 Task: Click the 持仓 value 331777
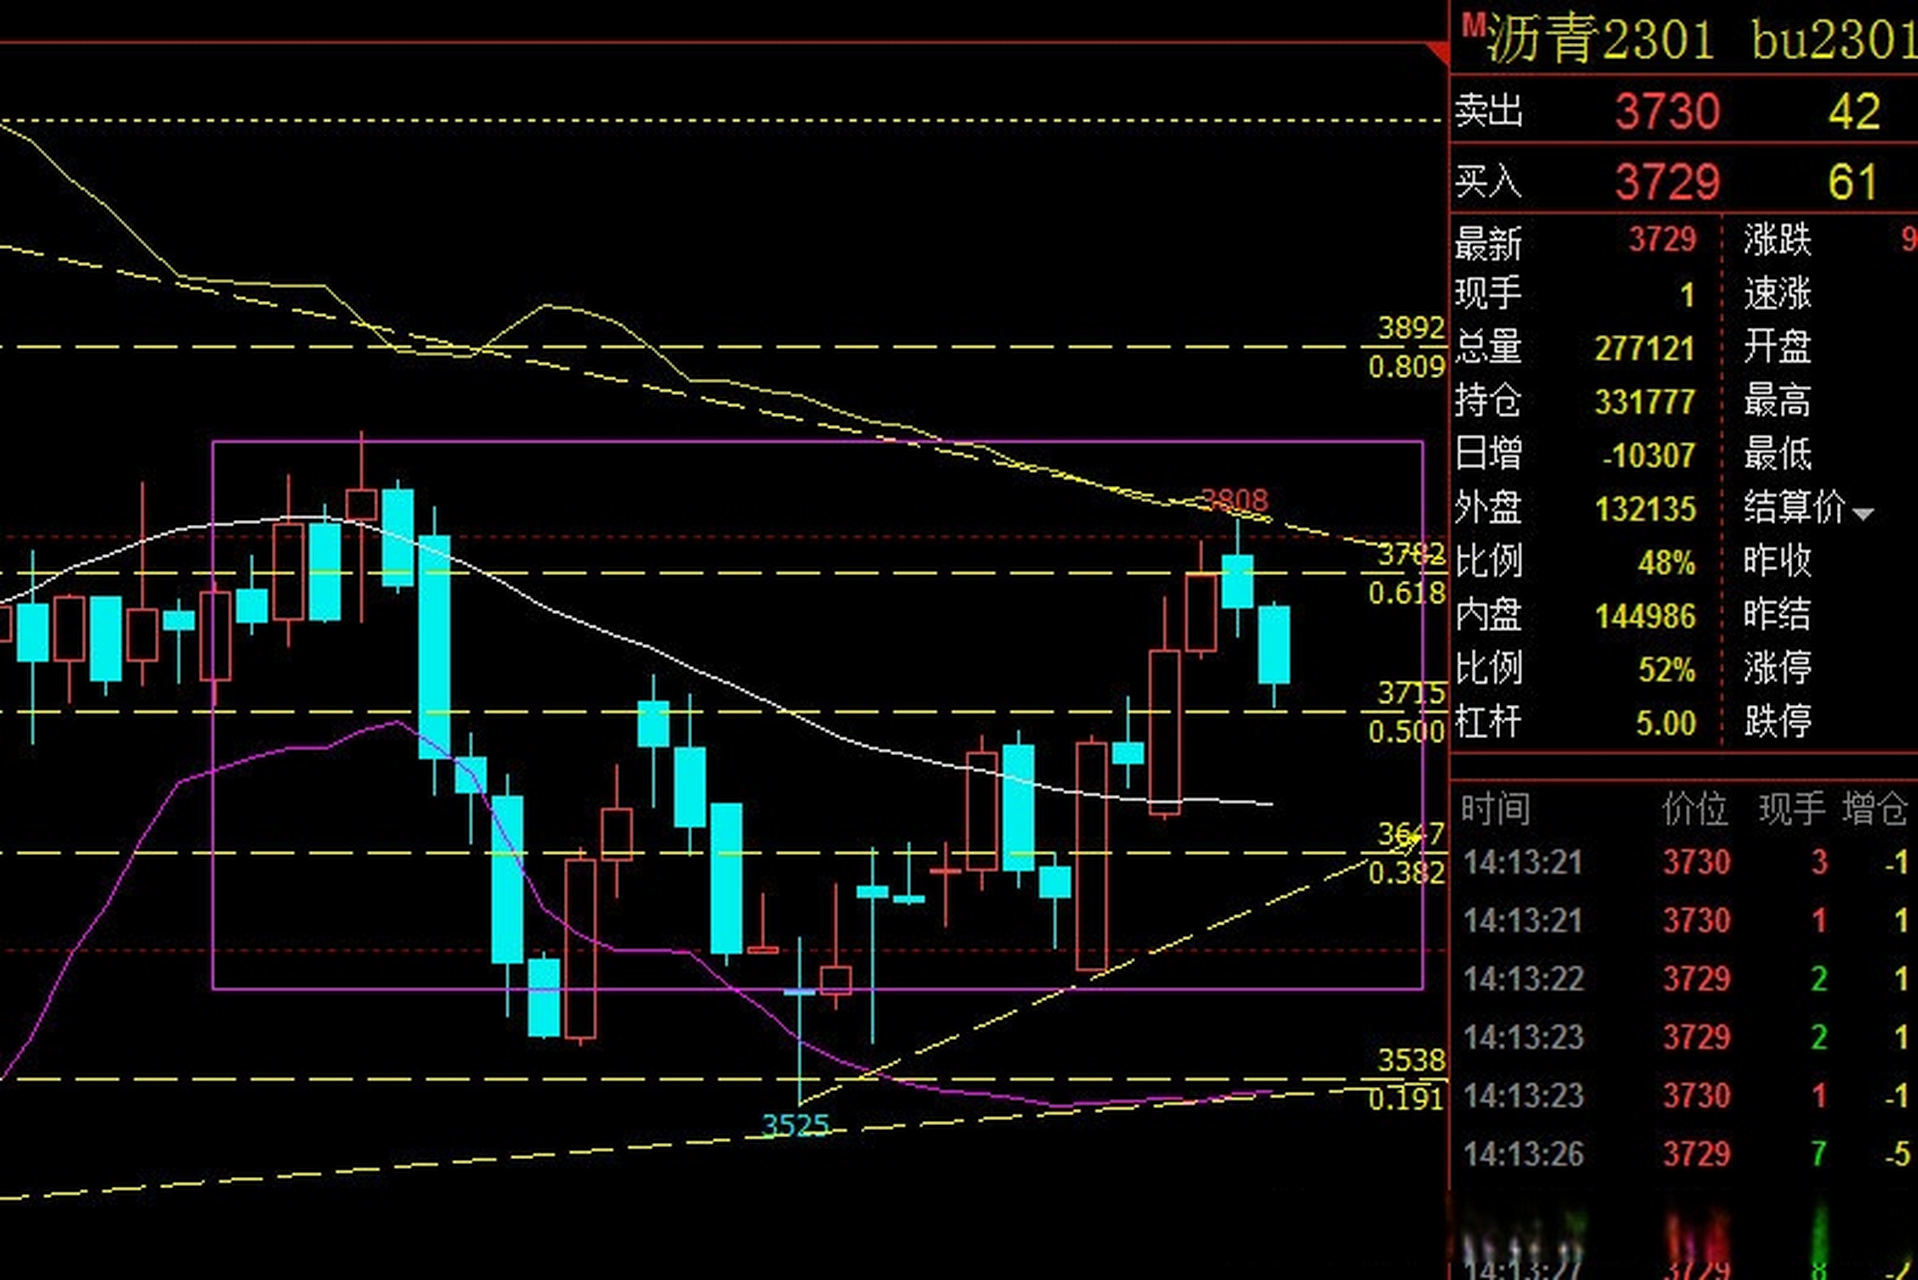[x=1644, y=402]
